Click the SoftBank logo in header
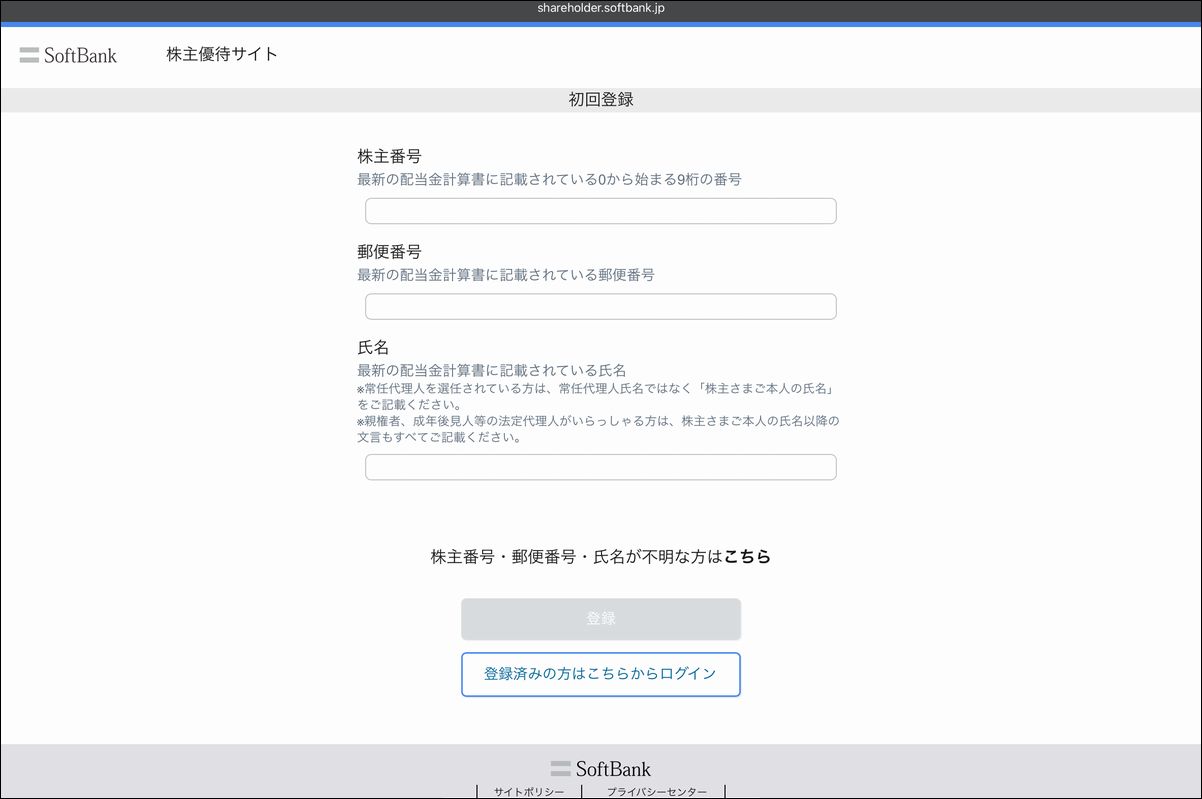1202x799 pixels. [x=68, y=55]
